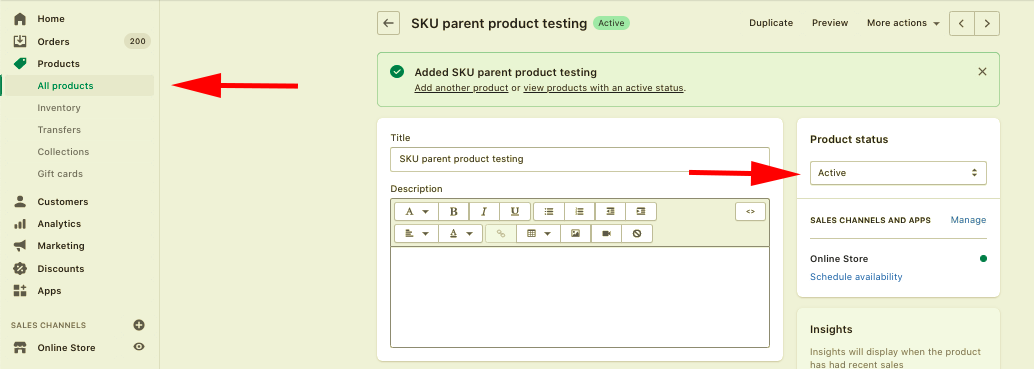The width and height of the screenshot is (1034, 369).
Task: Click the Discounts badge icon
Action: point(20,269)
